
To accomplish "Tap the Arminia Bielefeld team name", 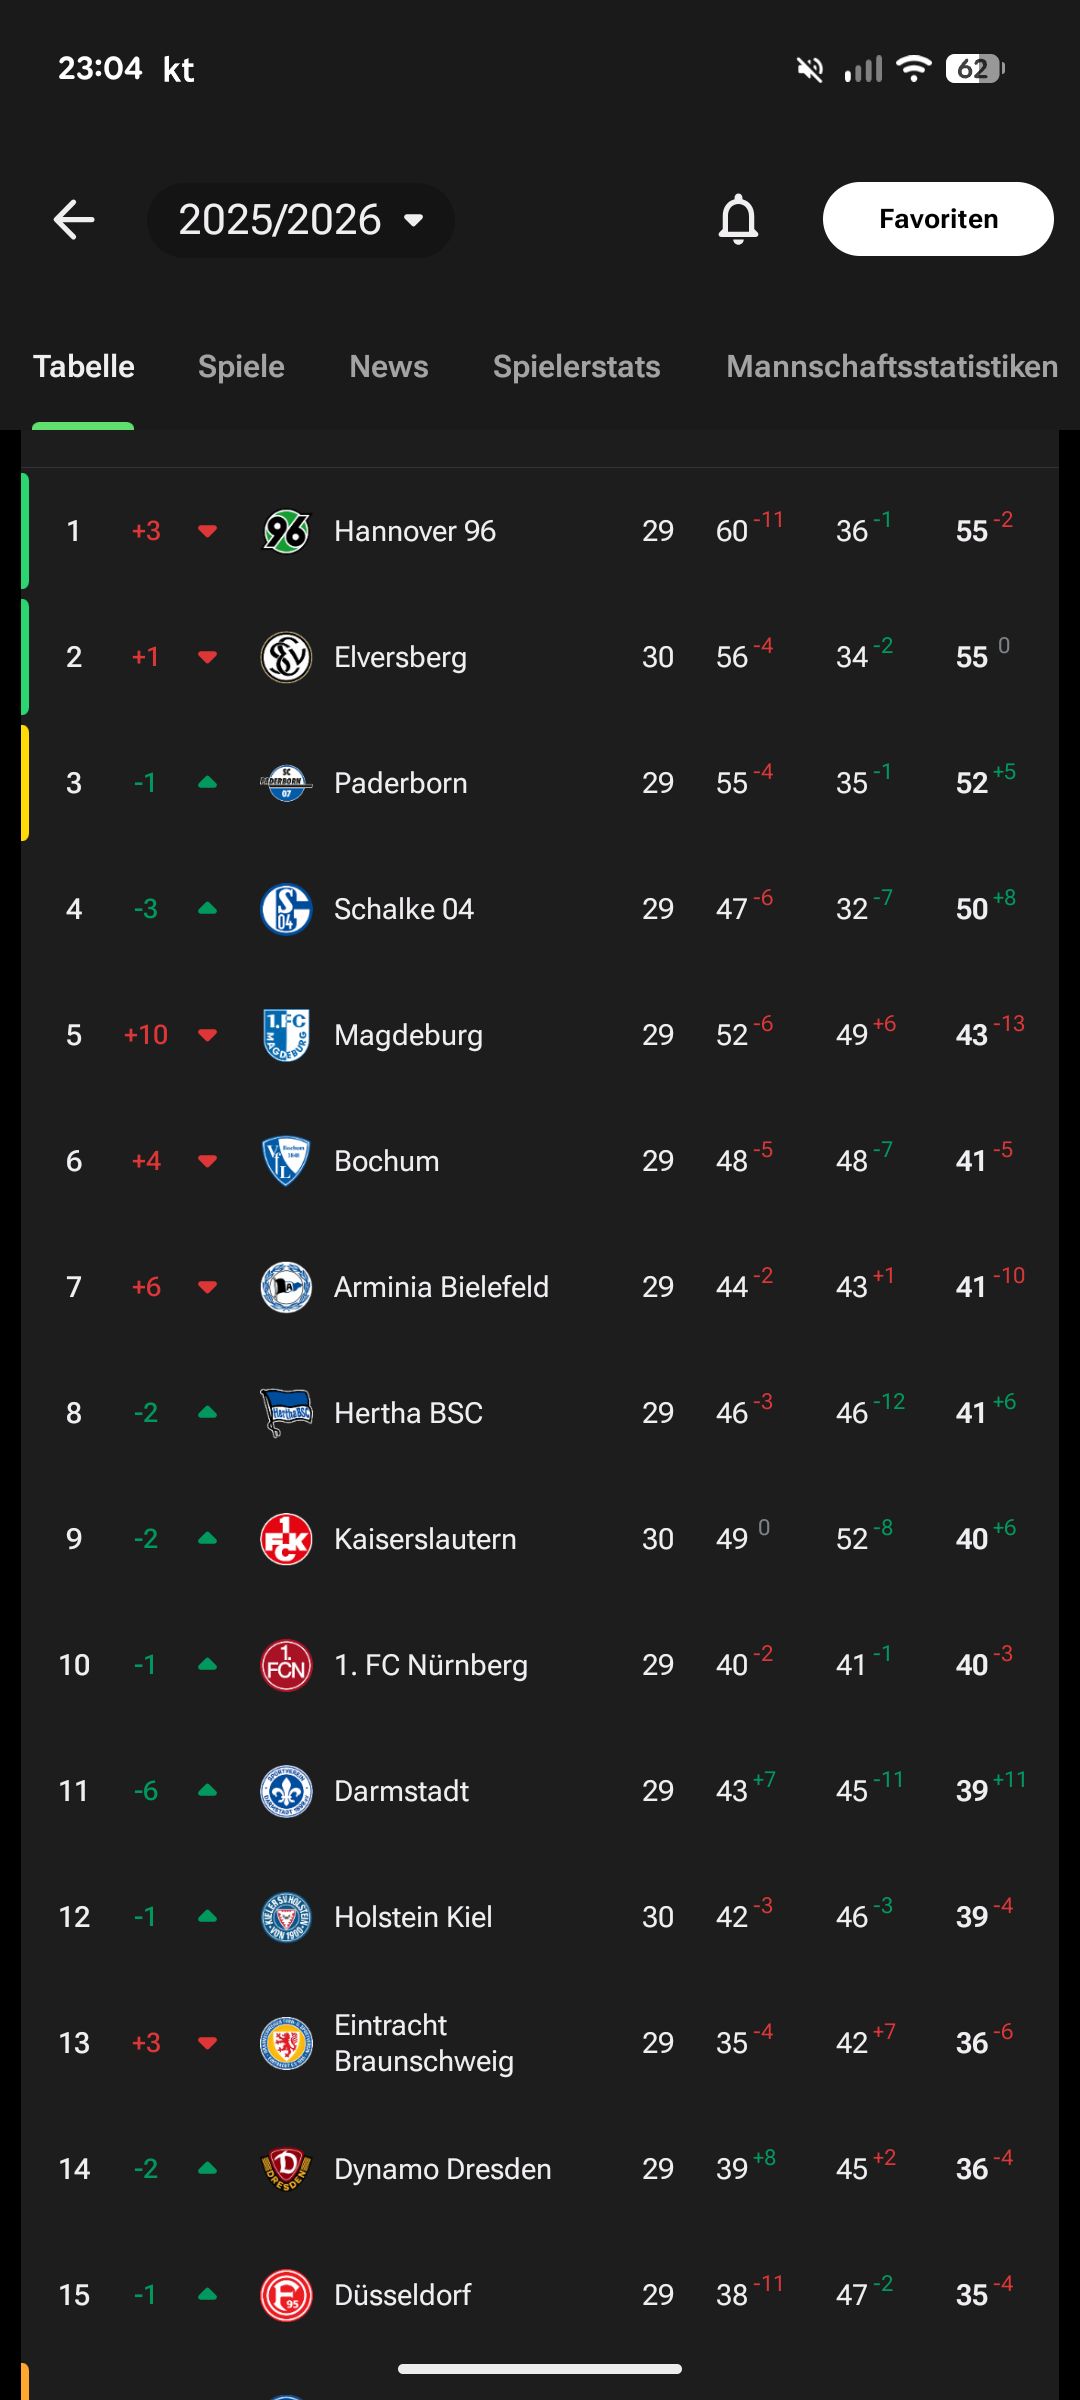I will click(x=441, y=1287).
